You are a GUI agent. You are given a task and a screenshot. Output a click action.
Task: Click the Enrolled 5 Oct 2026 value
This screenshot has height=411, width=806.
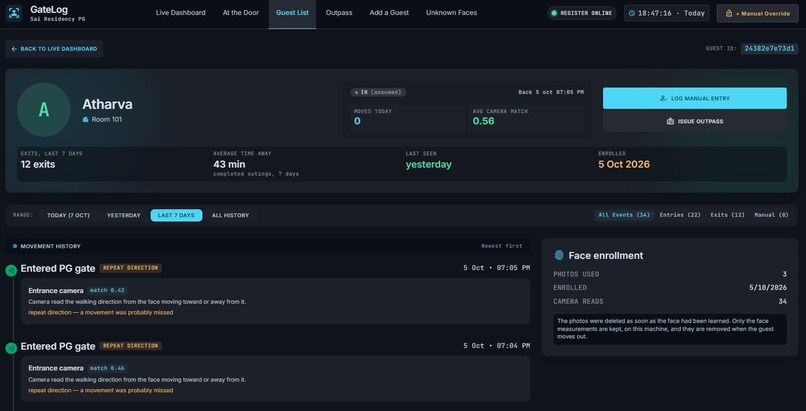pos(624,164)
